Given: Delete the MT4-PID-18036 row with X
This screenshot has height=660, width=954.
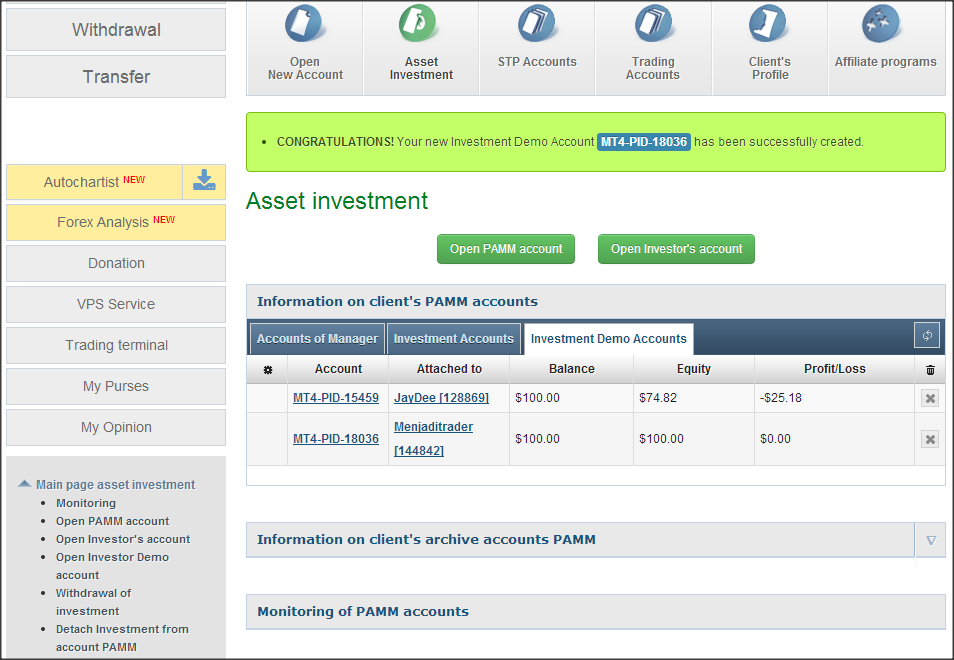Looking at the screenshot, I should pos(930,439).
